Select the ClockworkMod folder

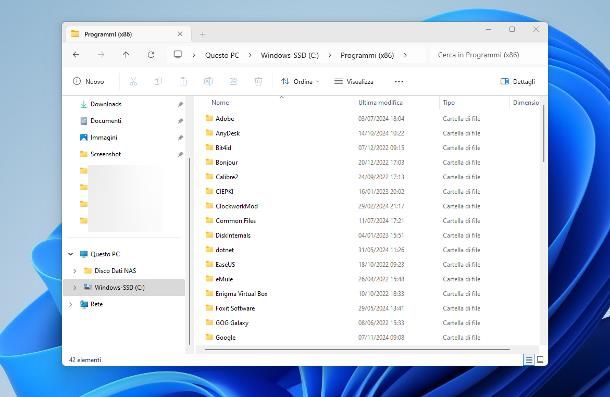tap(237, 206)
